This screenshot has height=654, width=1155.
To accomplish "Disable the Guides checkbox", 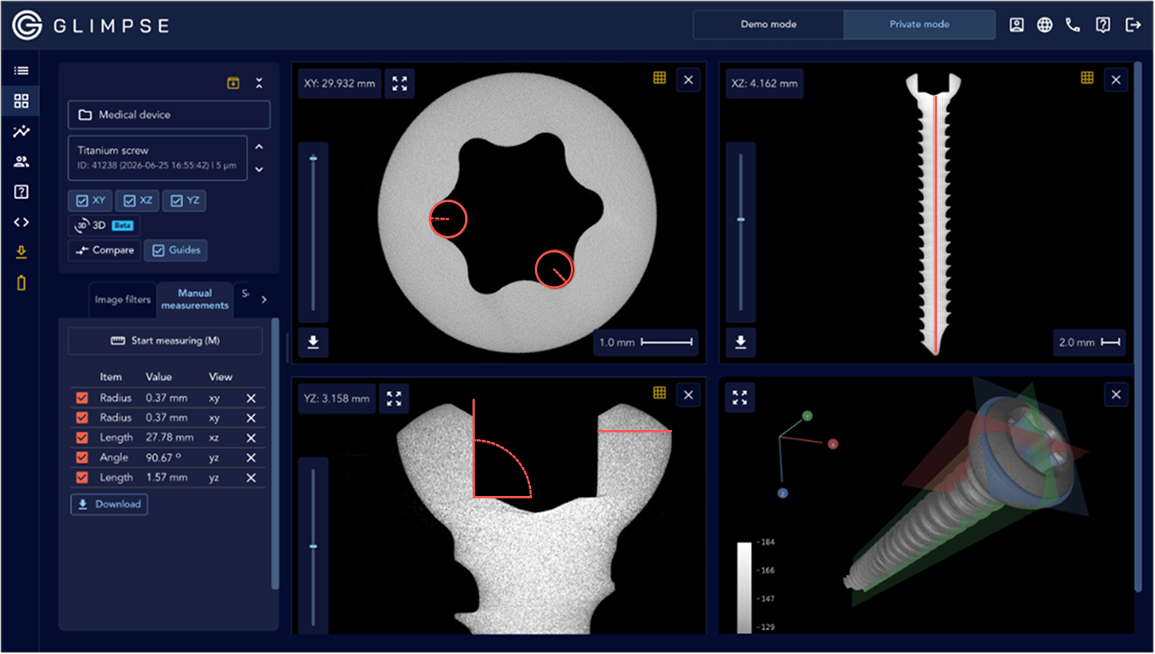I will pos(176,250).
